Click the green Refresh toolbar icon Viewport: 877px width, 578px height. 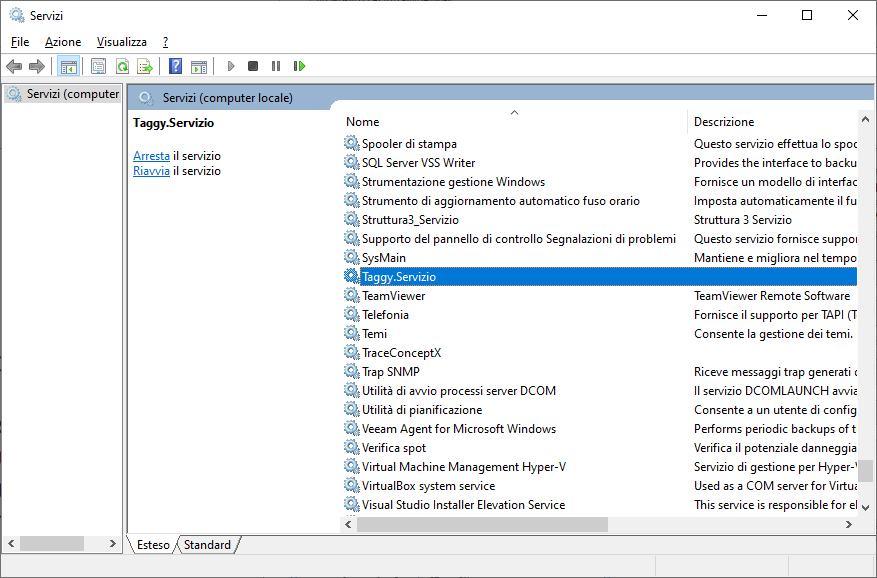pyautogui.click(x=122, y=66)
